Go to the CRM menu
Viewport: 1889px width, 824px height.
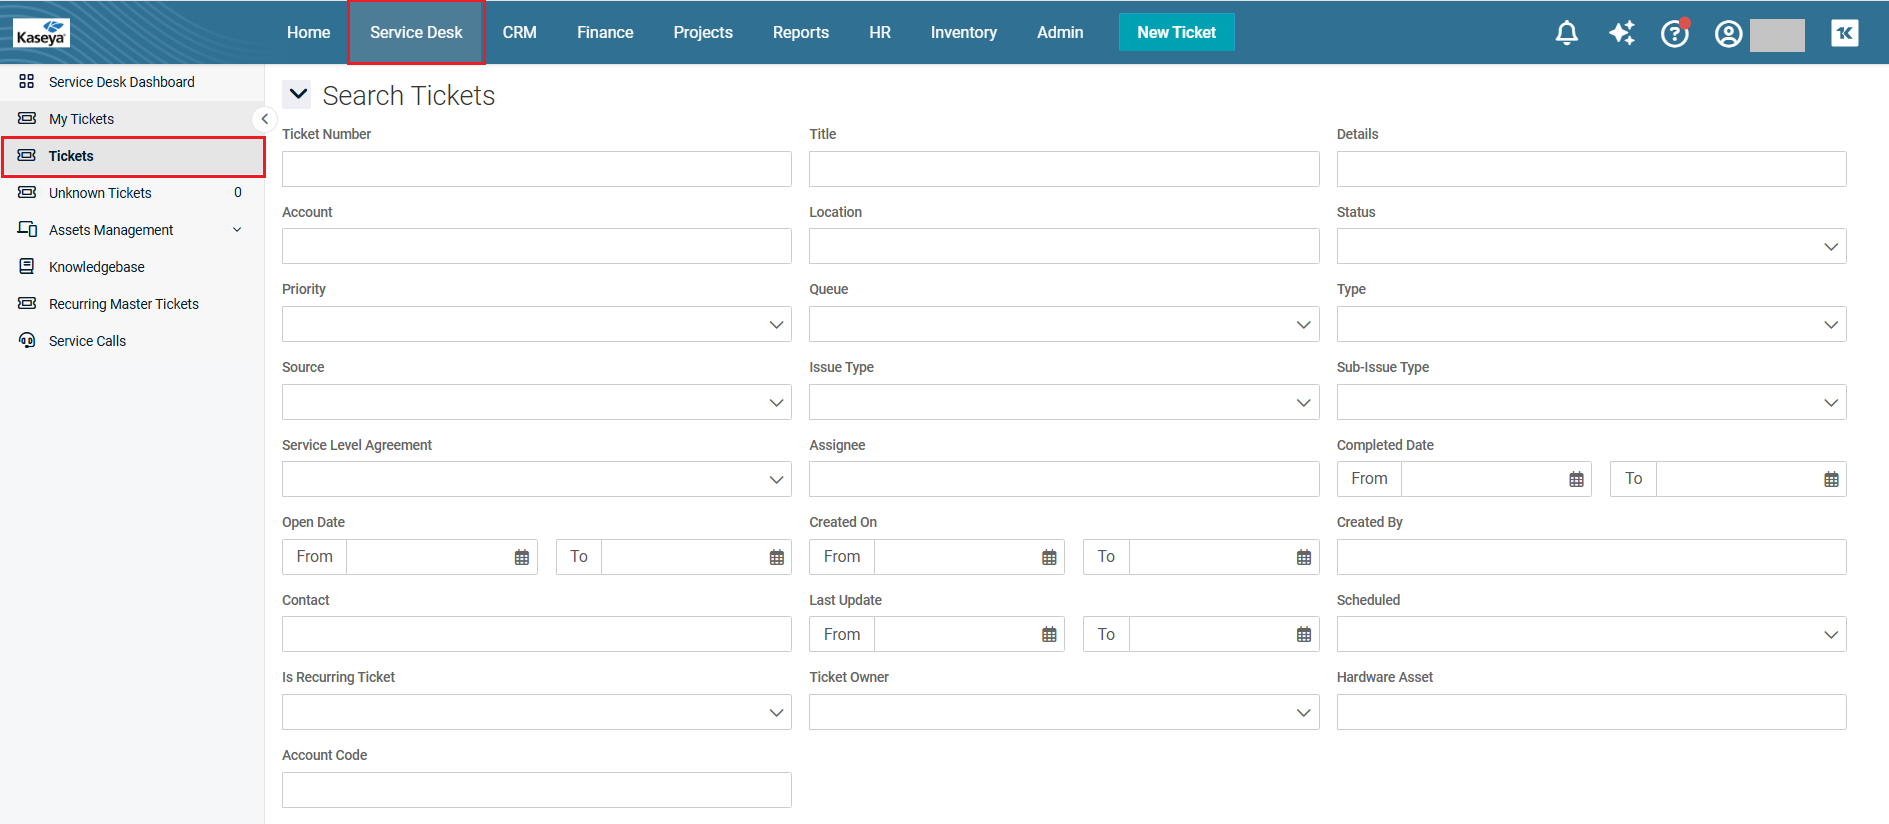519,32
